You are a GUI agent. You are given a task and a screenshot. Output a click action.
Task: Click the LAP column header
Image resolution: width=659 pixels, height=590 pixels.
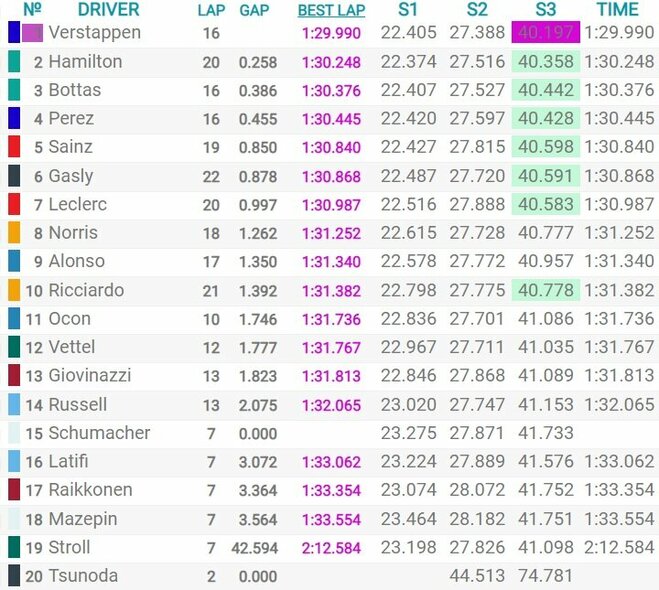pyautogui.click(x=211, y=10)
